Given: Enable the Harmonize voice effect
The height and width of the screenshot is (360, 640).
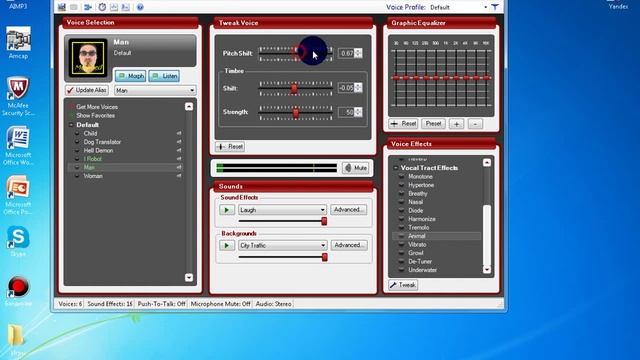Looking at the screenshot, I should pos(422,219).
